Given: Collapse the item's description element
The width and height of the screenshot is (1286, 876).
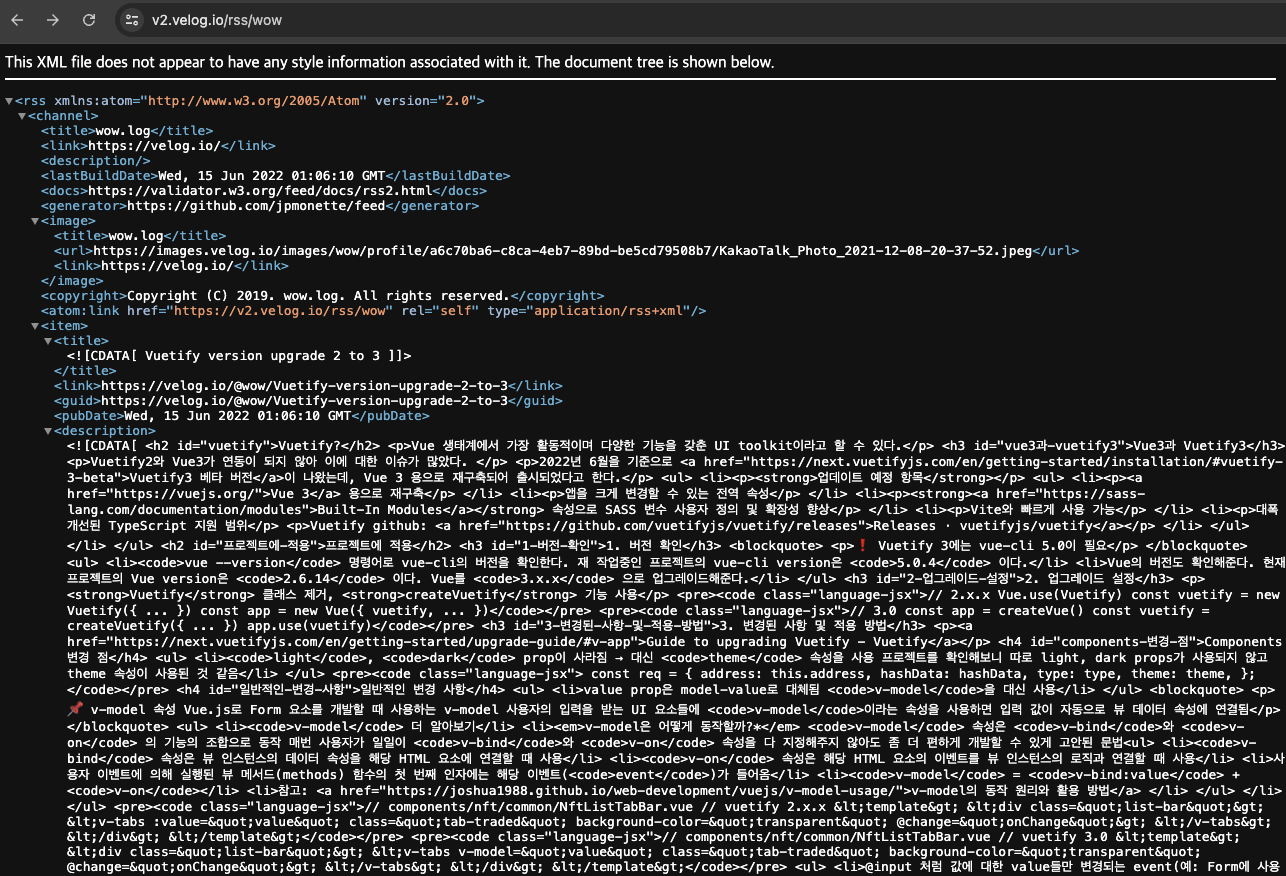Looking at the screenshot, I should click(x=47, y=431).
